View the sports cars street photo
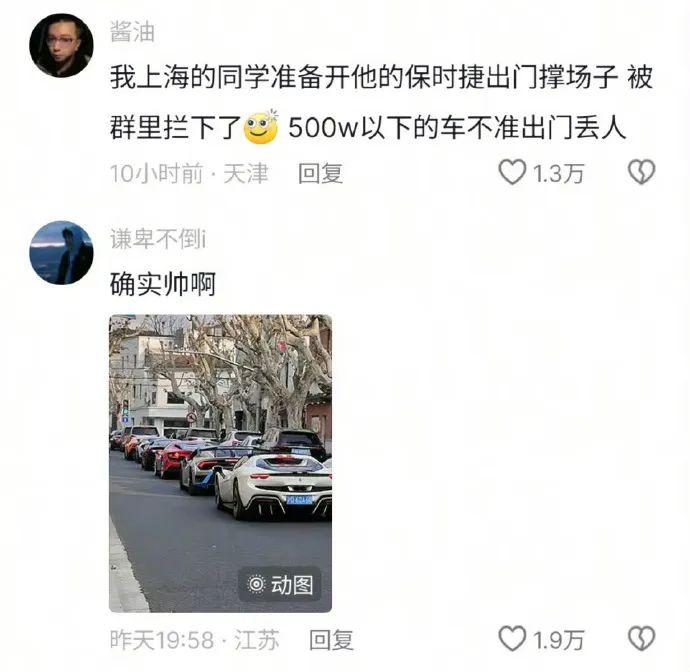Viewport: 690px width, 672px height. click(220, 463)
